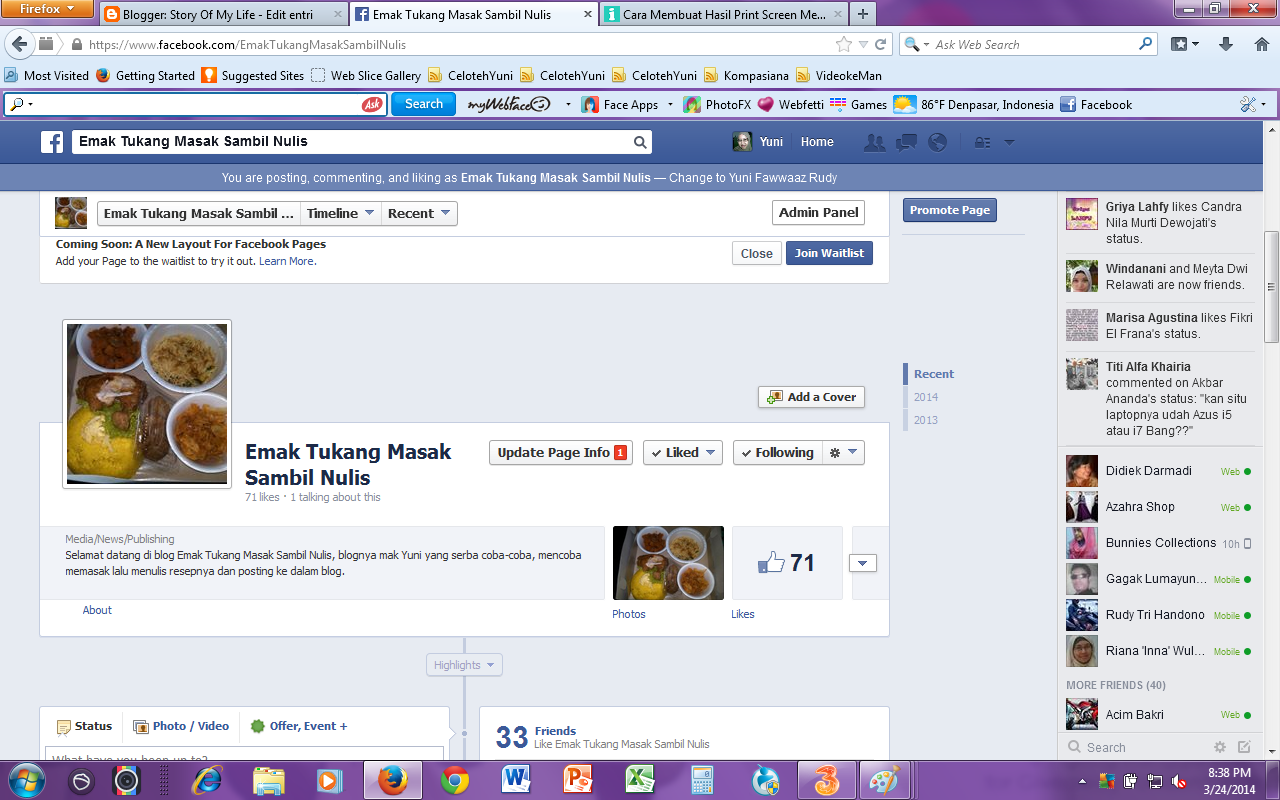
Task: Select the Photo / Video composer tab
Action: click(x=181, y=726)
